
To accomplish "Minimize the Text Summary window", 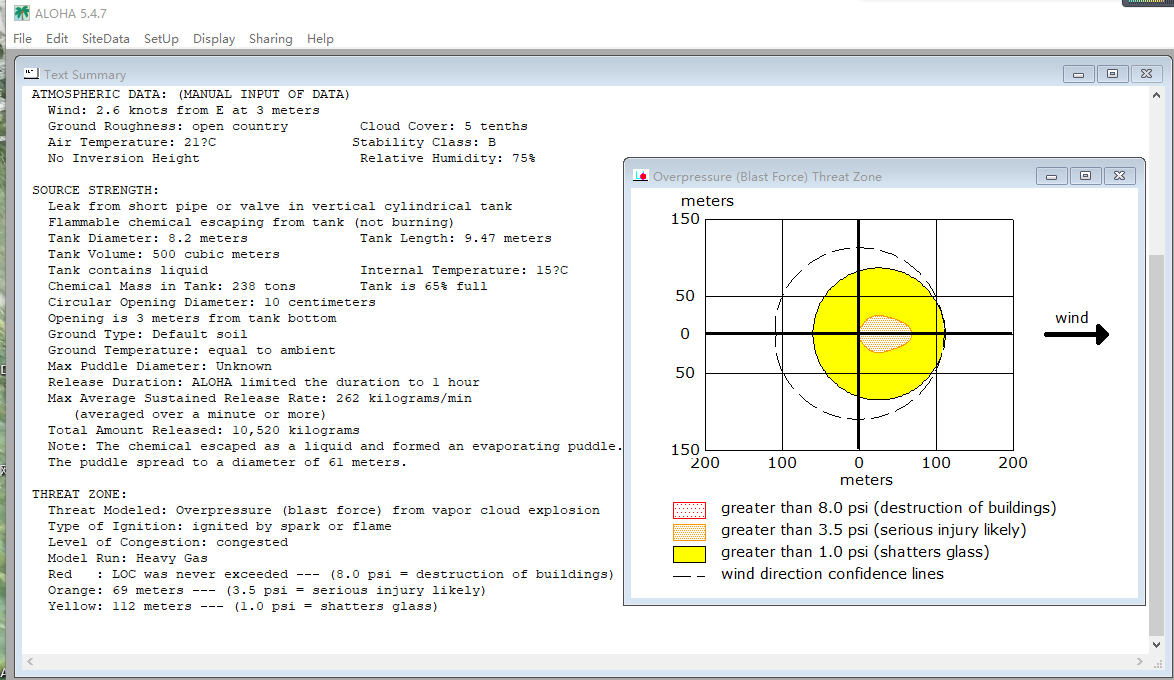I will pos(1078,74).
